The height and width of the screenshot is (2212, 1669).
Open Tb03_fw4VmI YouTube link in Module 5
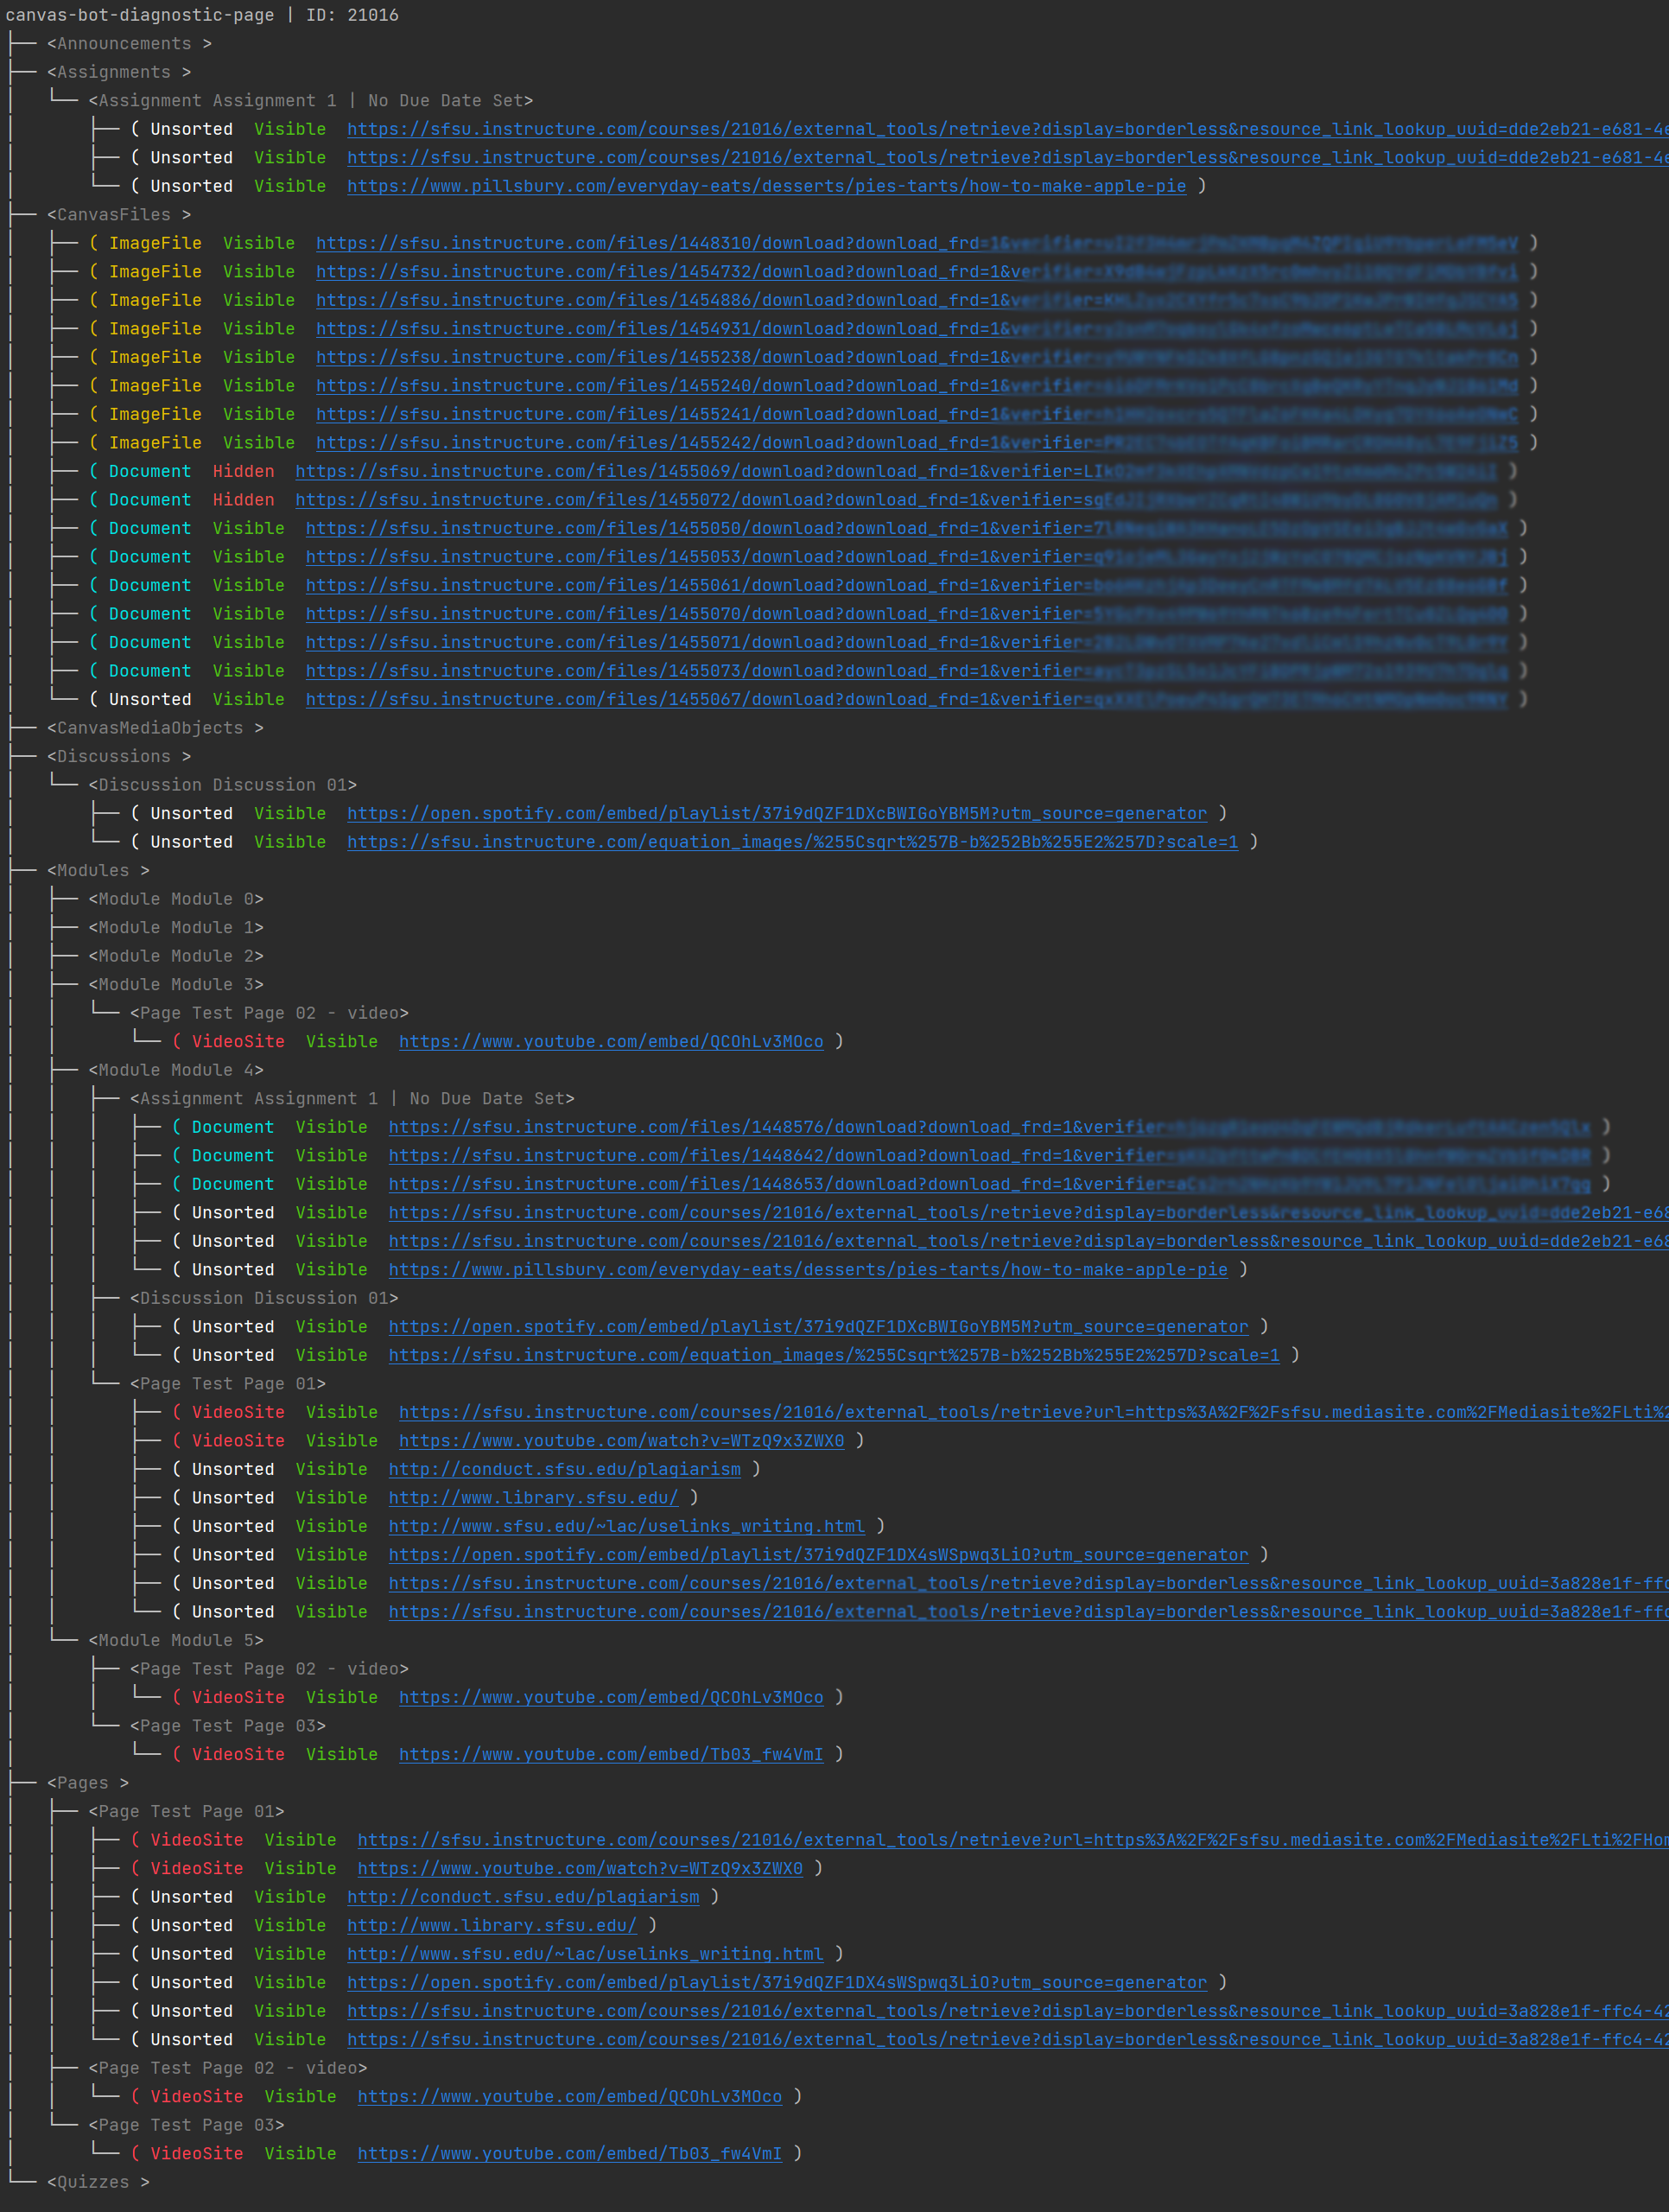610,1754
